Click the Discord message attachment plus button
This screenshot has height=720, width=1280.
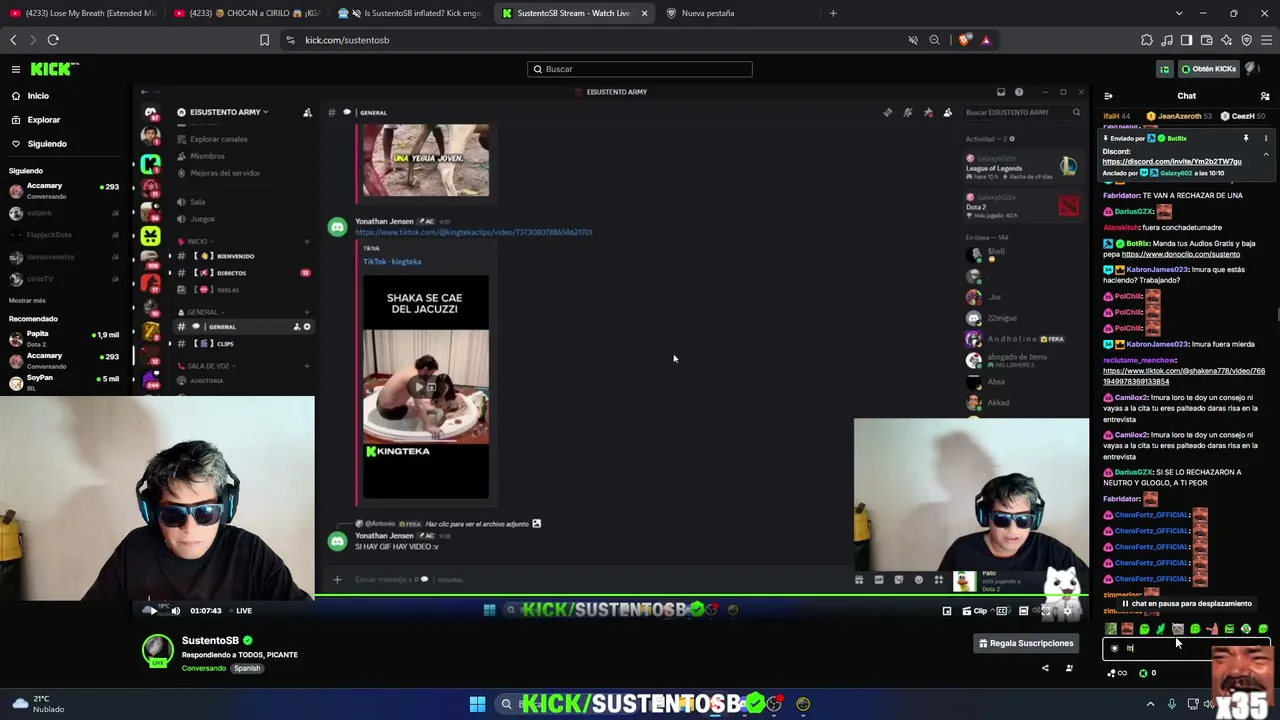[337, 579]
